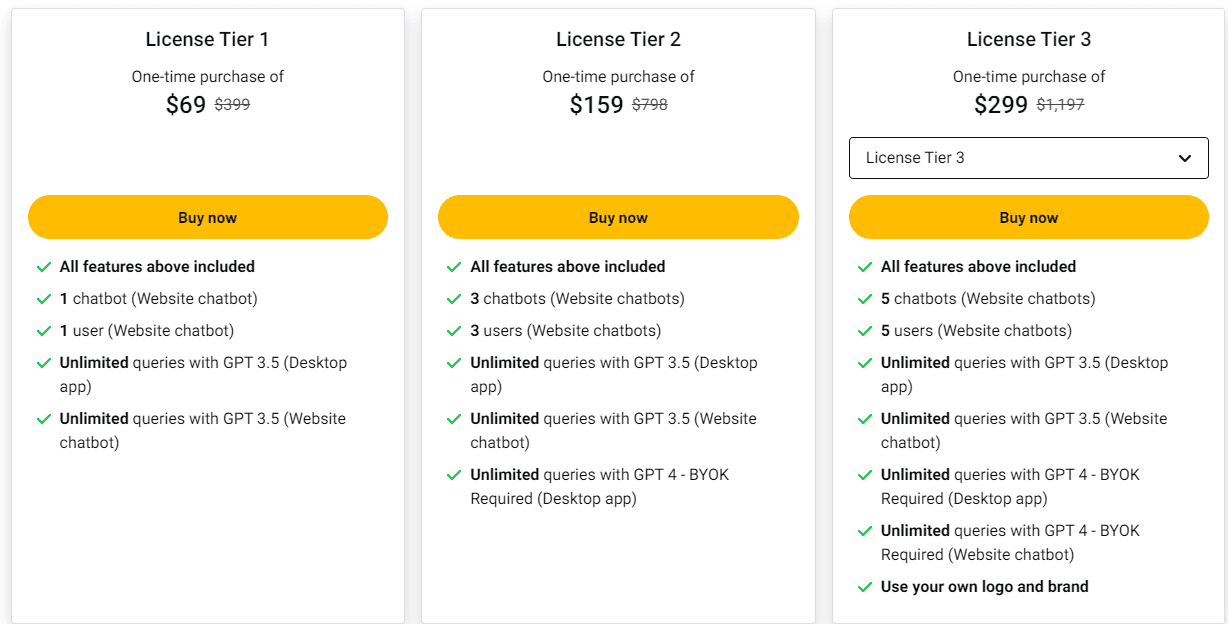The image size is (1228, 624).
Task: Click checkmark next to GPT 4 BYOK Desktop feature
Action: (866, 474)
